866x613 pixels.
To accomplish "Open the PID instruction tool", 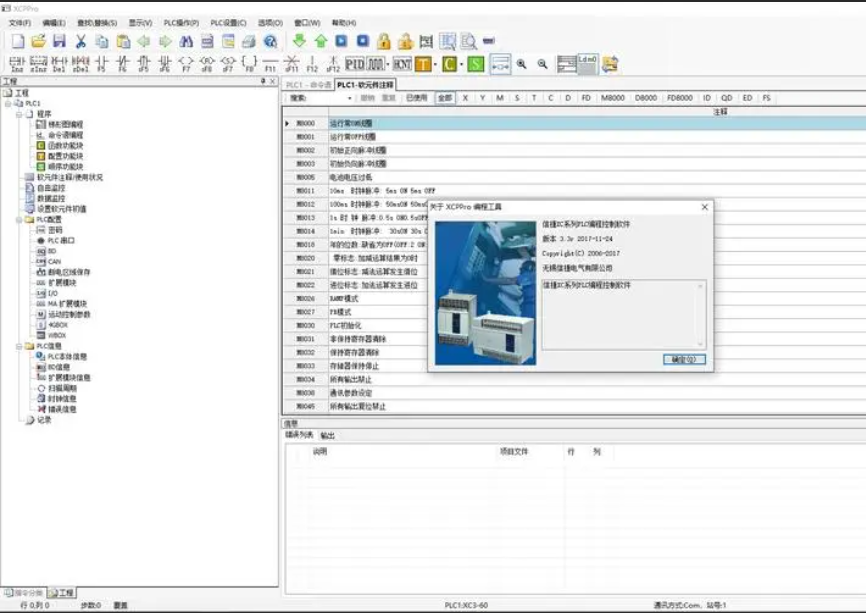I will (355, 64).
